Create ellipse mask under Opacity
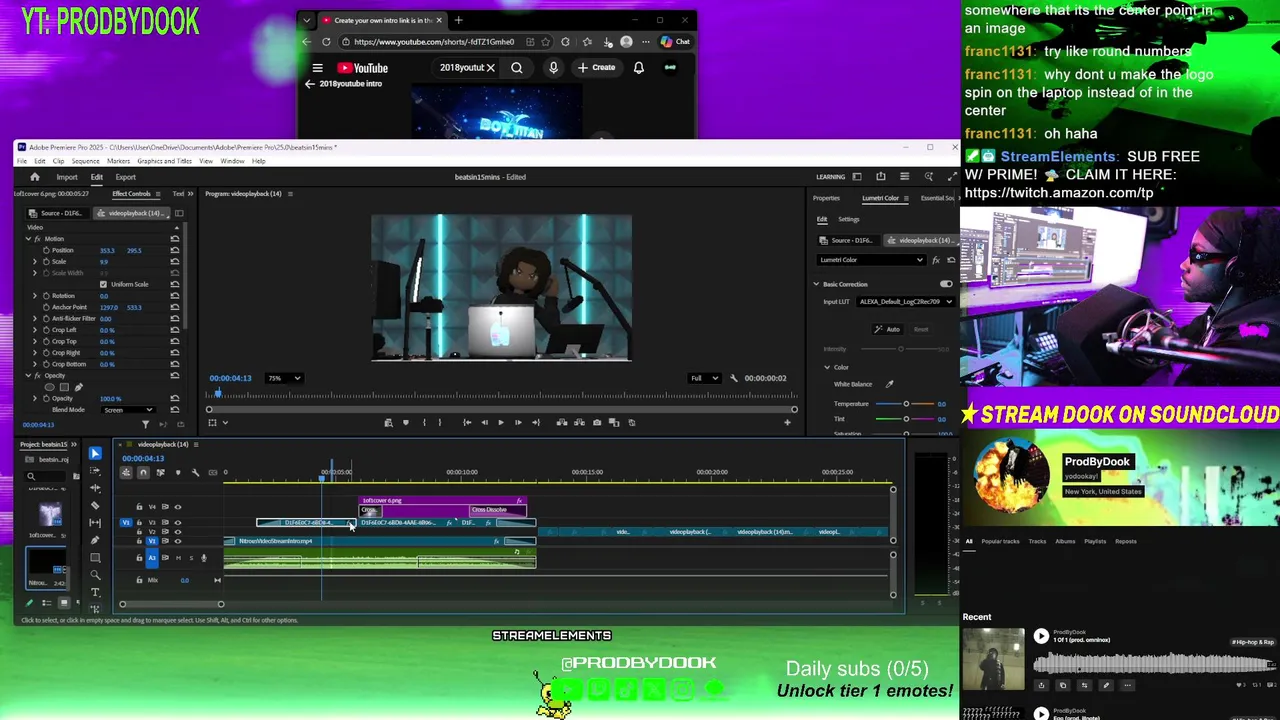The width and height of the screenshot is (1280, 720). 49,387
